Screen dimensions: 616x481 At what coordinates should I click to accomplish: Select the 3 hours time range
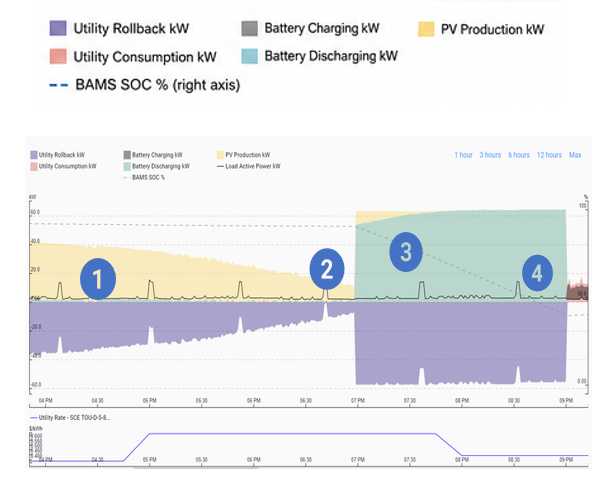tap(490, 155)
